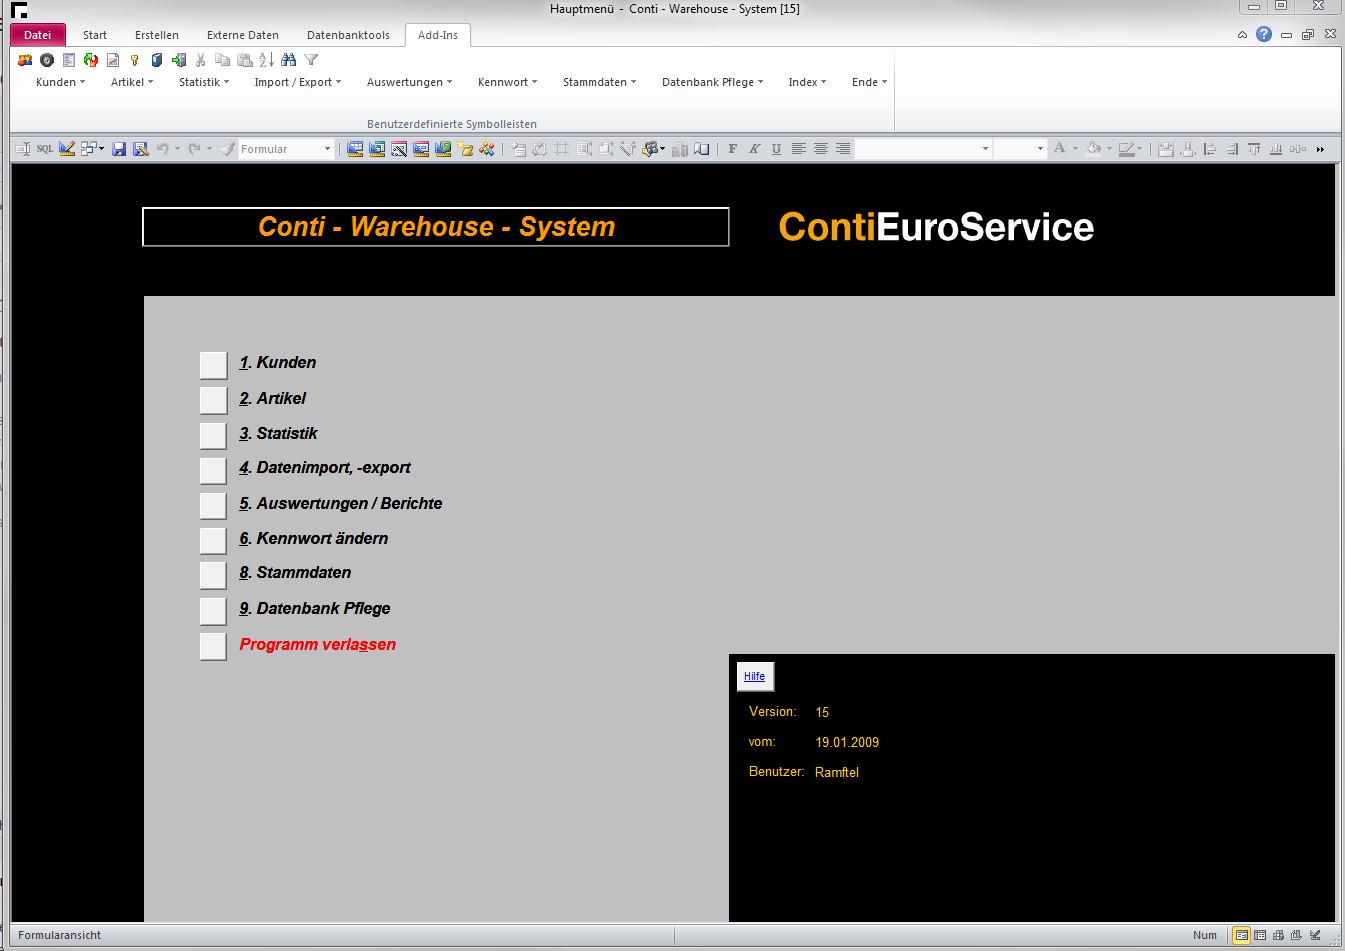Expand the Auswertungen dropdown menu
Viewport: 1345px width, 951px height.
pyautogui.click(x=409, y=82)
